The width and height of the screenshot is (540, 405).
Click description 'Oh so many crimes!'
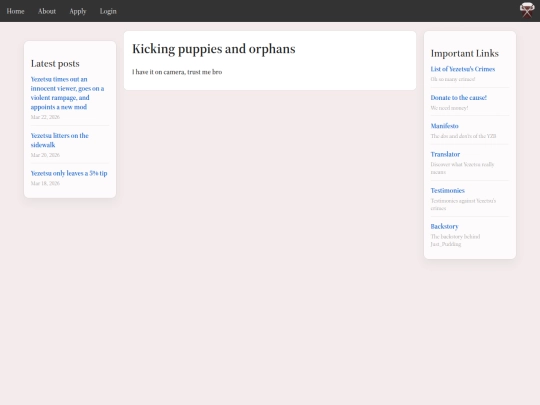point(453,79)
